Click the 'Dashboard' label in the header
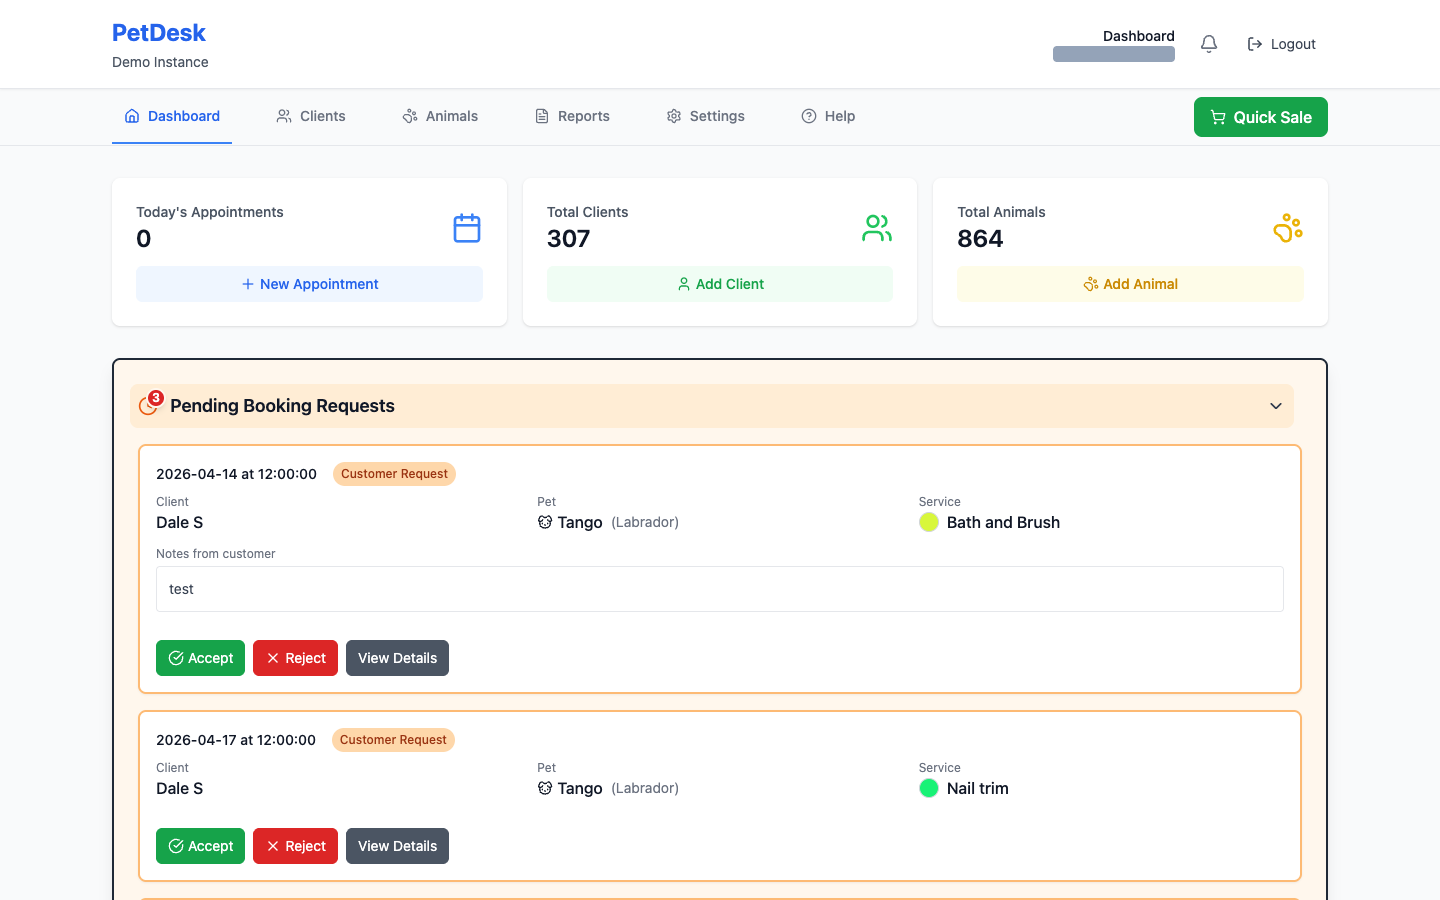1440x900 pixels. pyautogui.click(x=1139, y=36)
